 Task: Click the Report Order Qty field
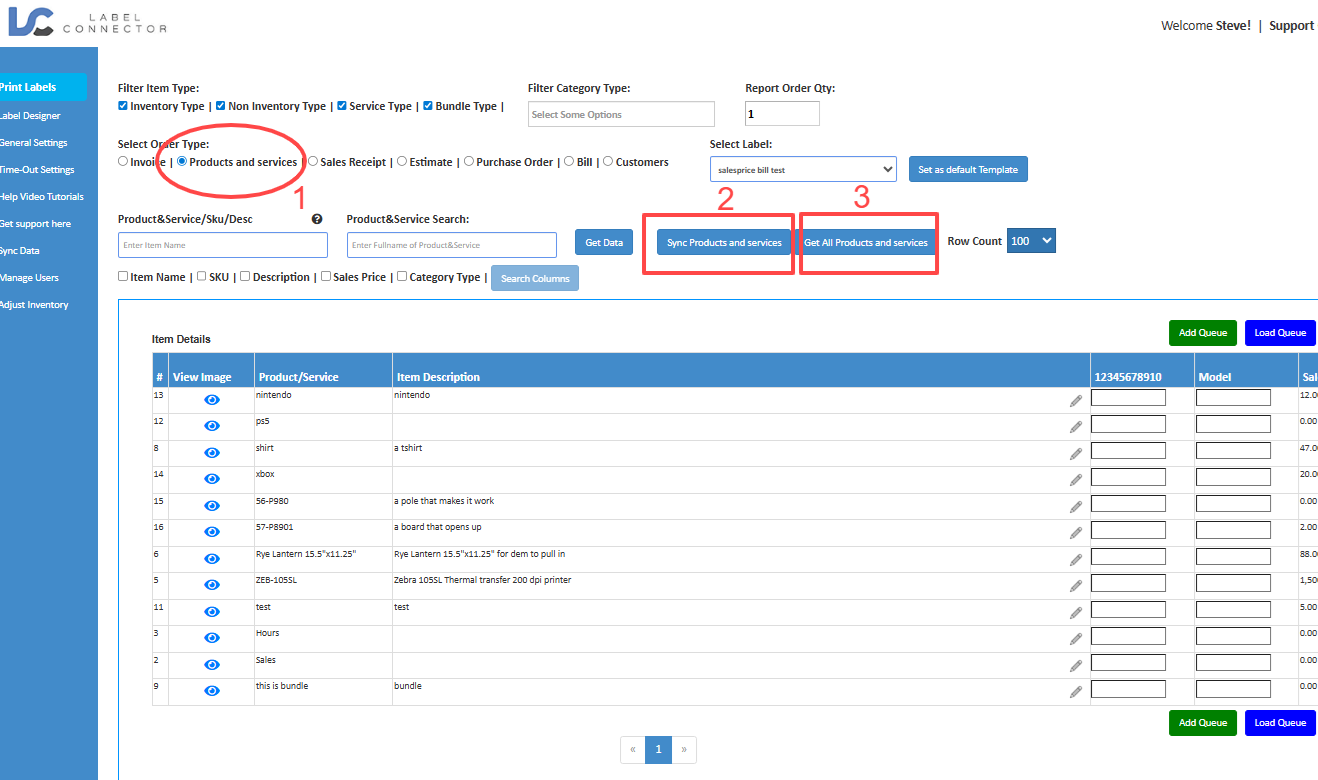pos(782,114)
